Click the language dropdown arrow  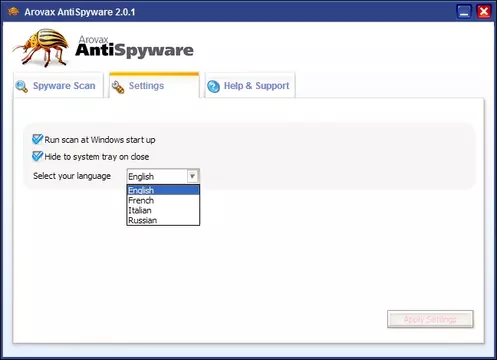192,176
